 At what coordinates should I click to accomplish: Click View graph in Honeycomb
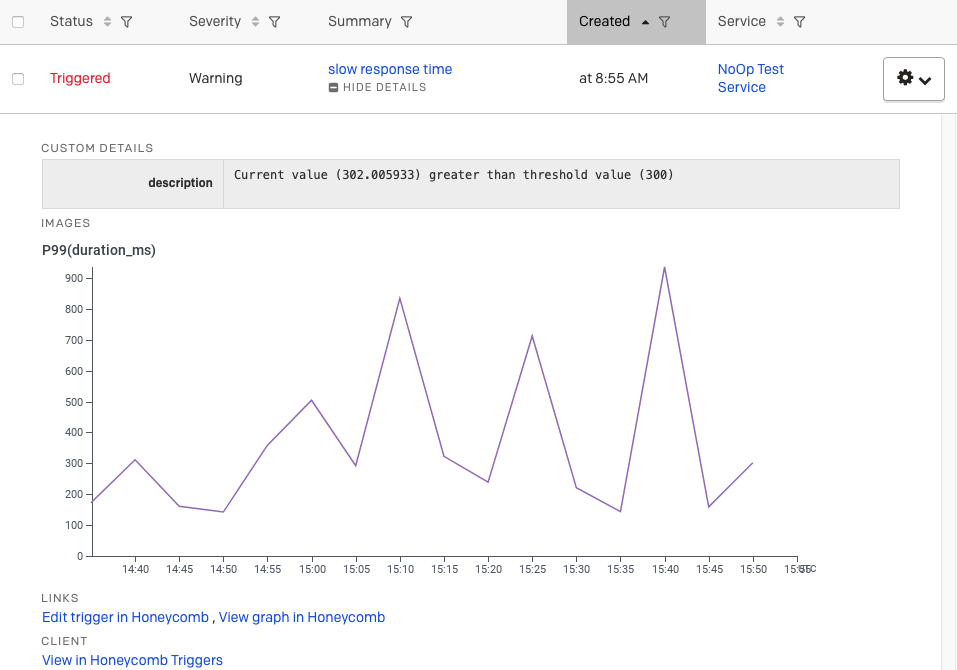click(x=301, y=617)
